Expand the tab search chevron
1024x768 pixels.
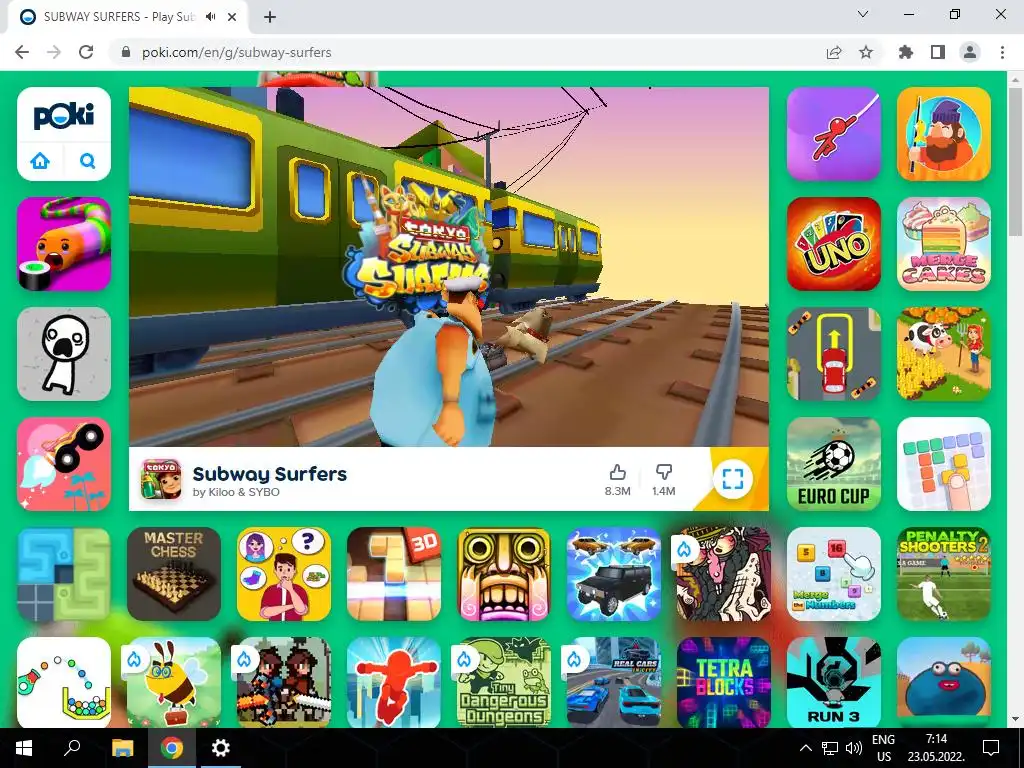pos(863,14)
